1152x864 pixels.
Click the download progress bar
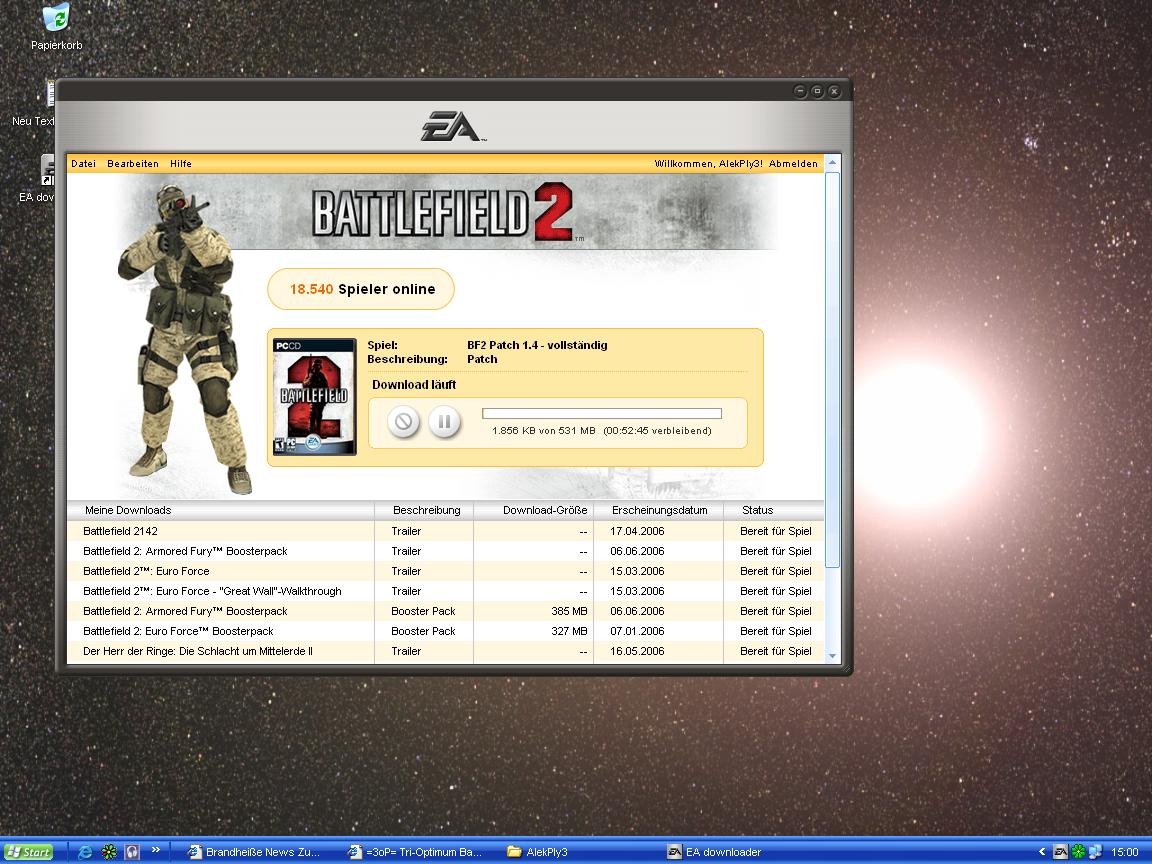pos(602,414)
